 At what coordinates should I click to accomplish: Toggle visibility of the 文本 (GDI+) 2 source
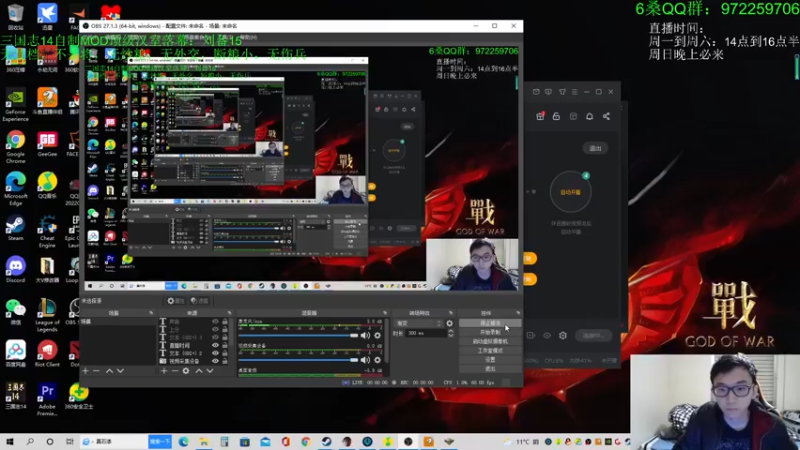click(215, 353)
